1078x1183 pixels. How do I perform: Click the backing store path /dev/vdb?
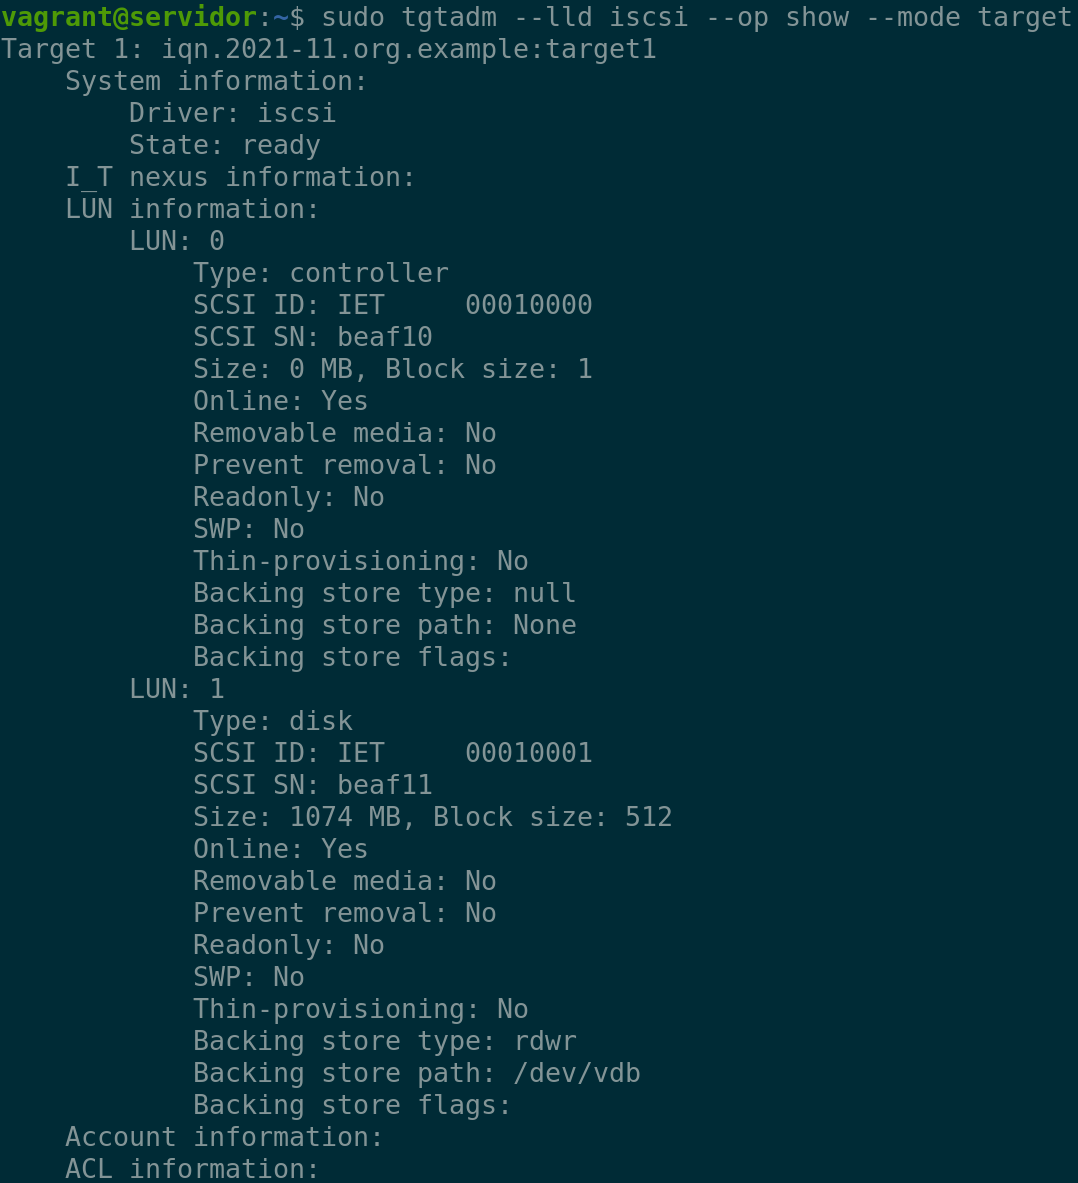point(576,1073)
